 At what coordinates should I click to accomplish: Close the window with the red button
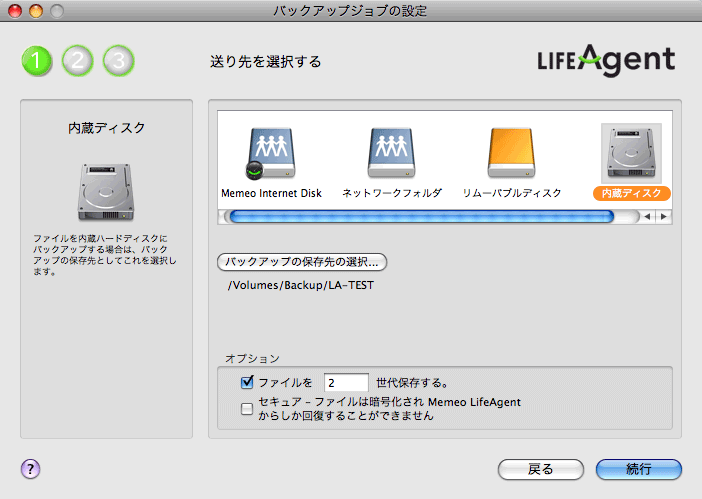(15, 11)
